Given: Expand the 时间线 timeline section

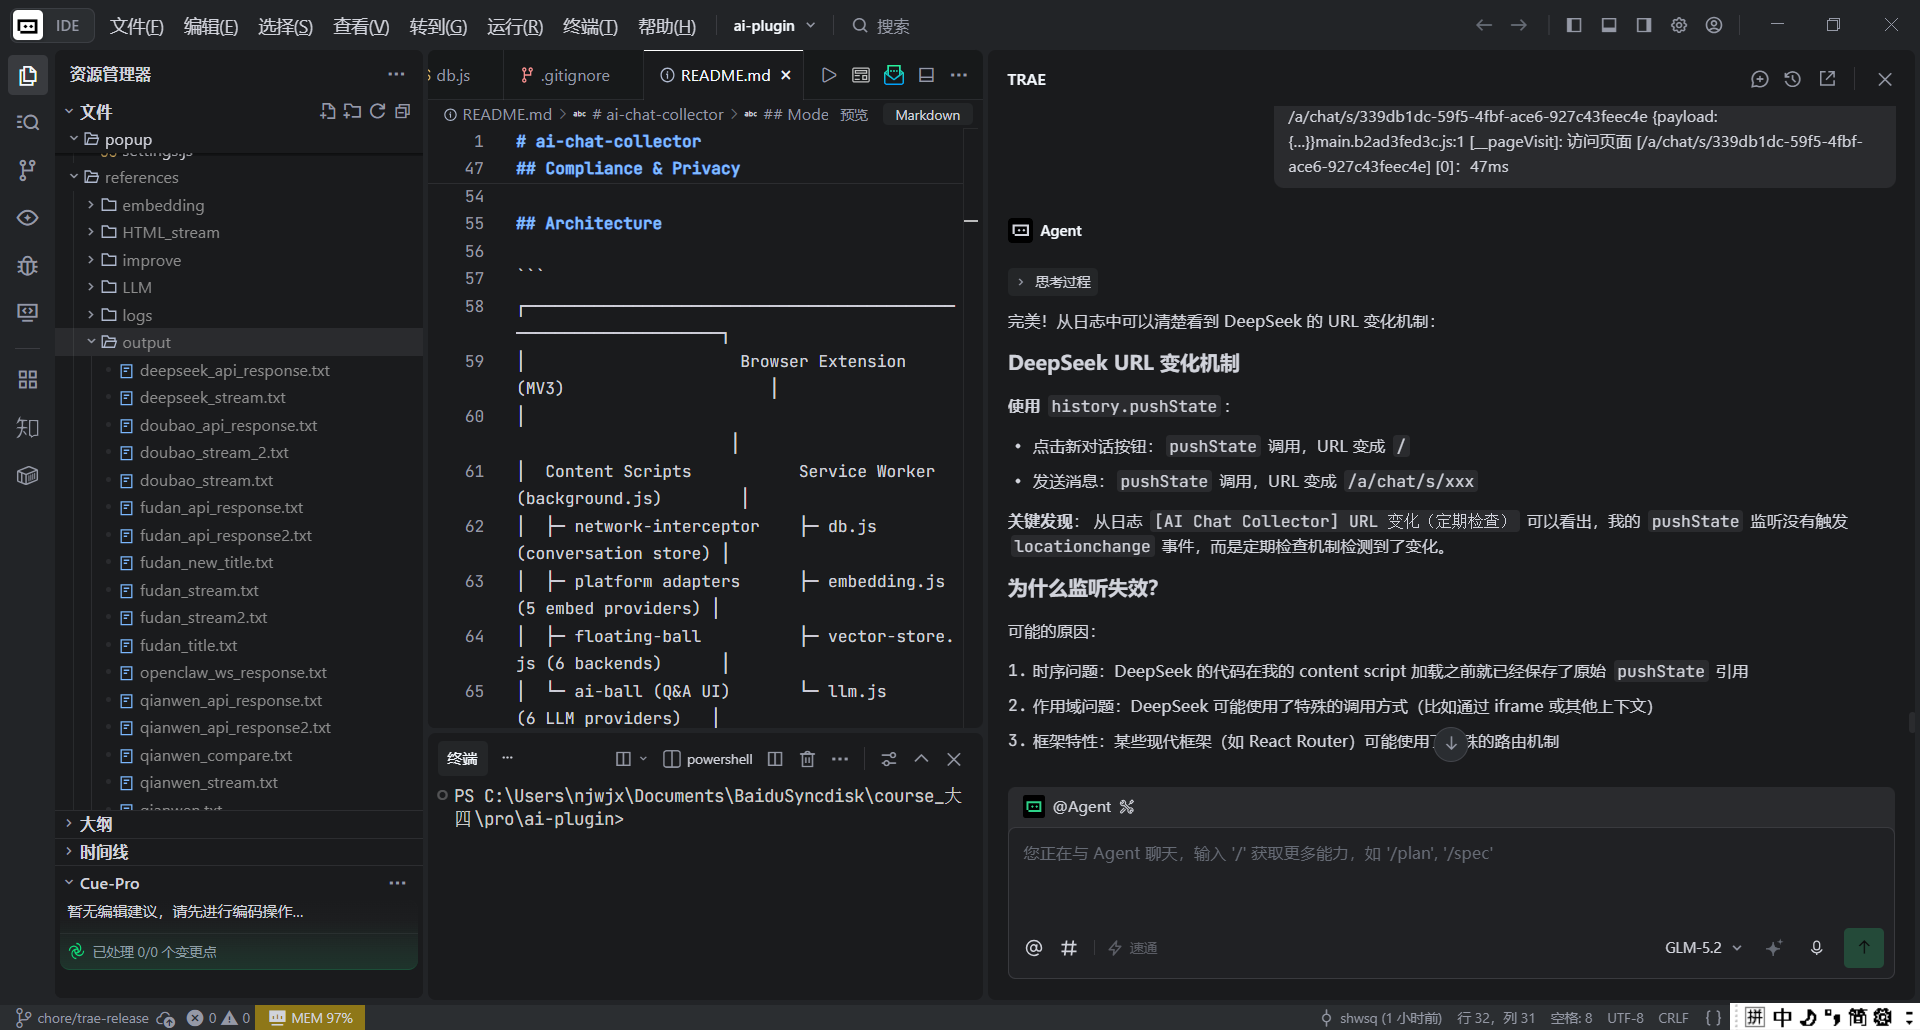Looking at the screenshot, I should click(240, 852).
